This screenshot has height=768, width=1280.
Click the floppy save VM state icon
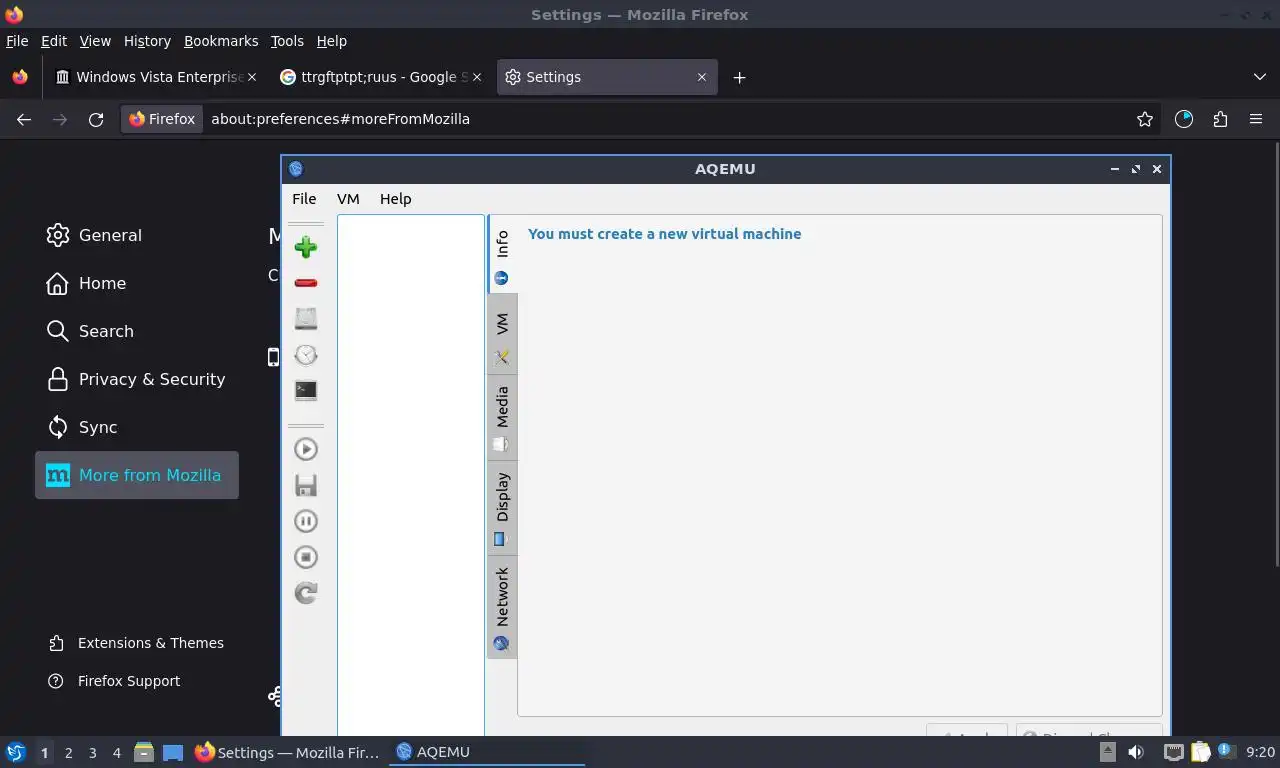pyautogui.click(x=306, y=485)
